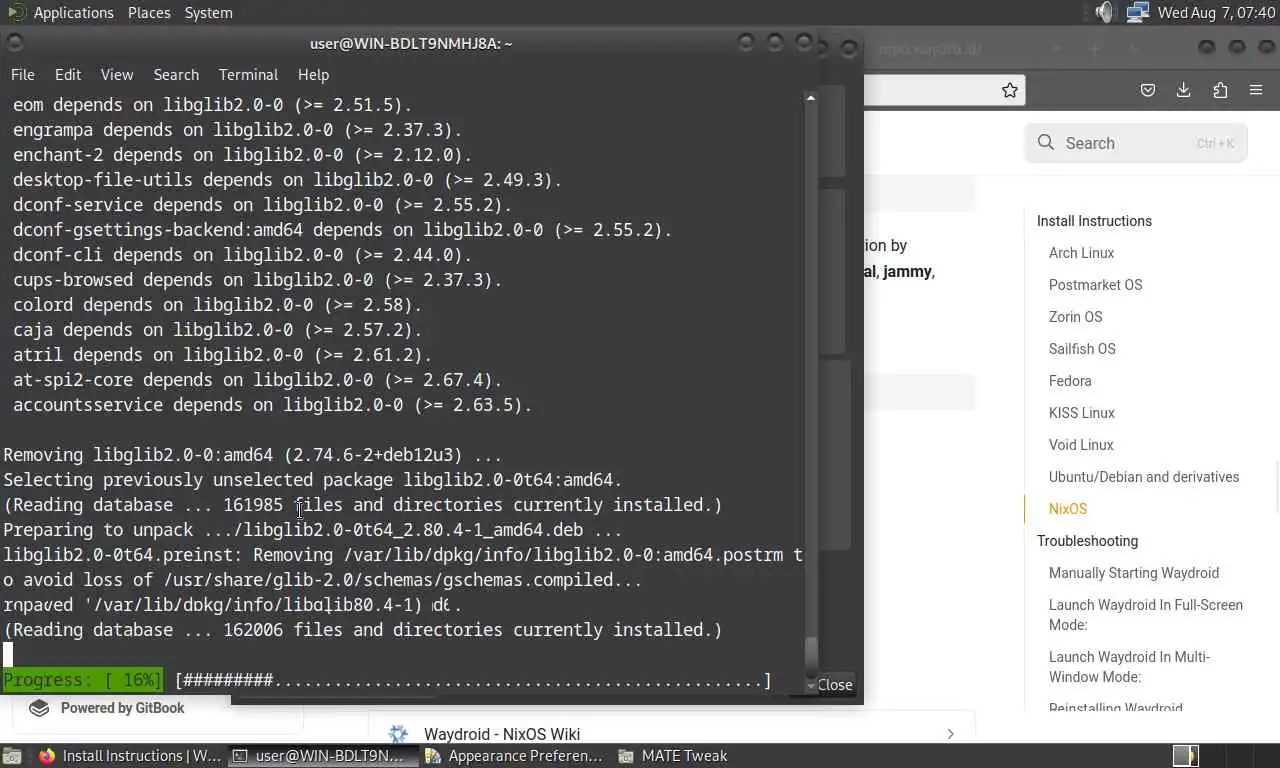Click the volume speaker icon in the panel
The height and width of the screenshot is (768, 1280).
tap(1103, 13)
